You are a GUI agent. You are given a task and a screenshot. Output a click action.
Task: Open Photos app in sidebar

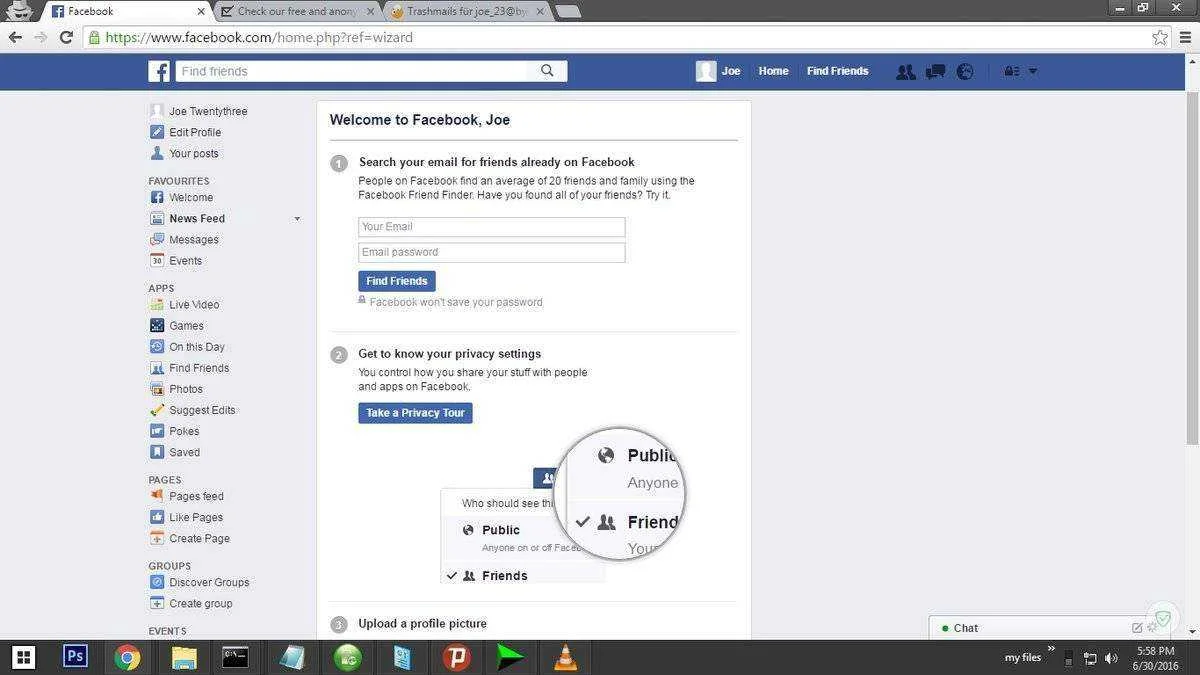(x=186, y=388)
